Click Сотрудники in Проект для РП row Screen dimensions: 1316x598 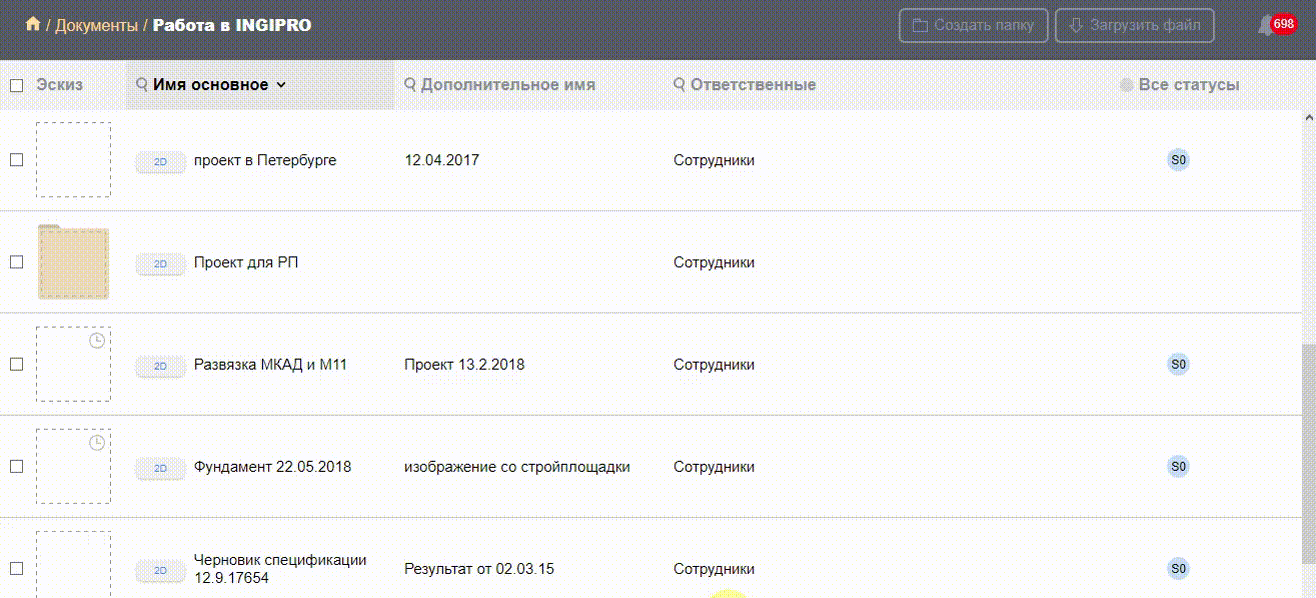[714, 262]
